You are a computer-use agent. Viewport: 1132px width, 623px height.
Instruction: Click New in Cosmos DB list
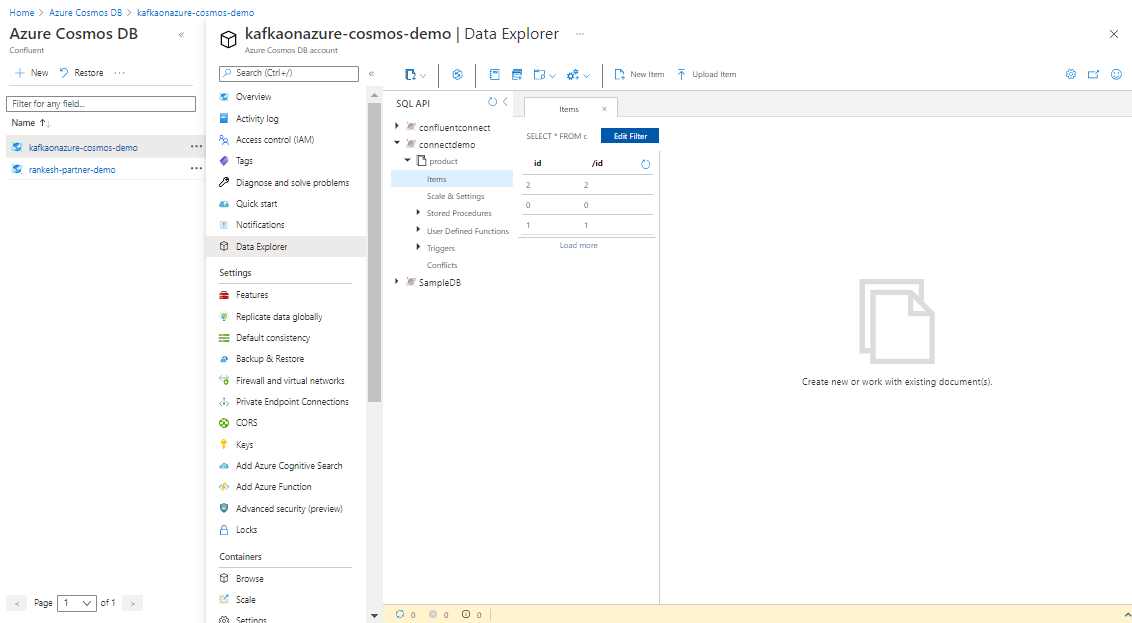point(32,73)
